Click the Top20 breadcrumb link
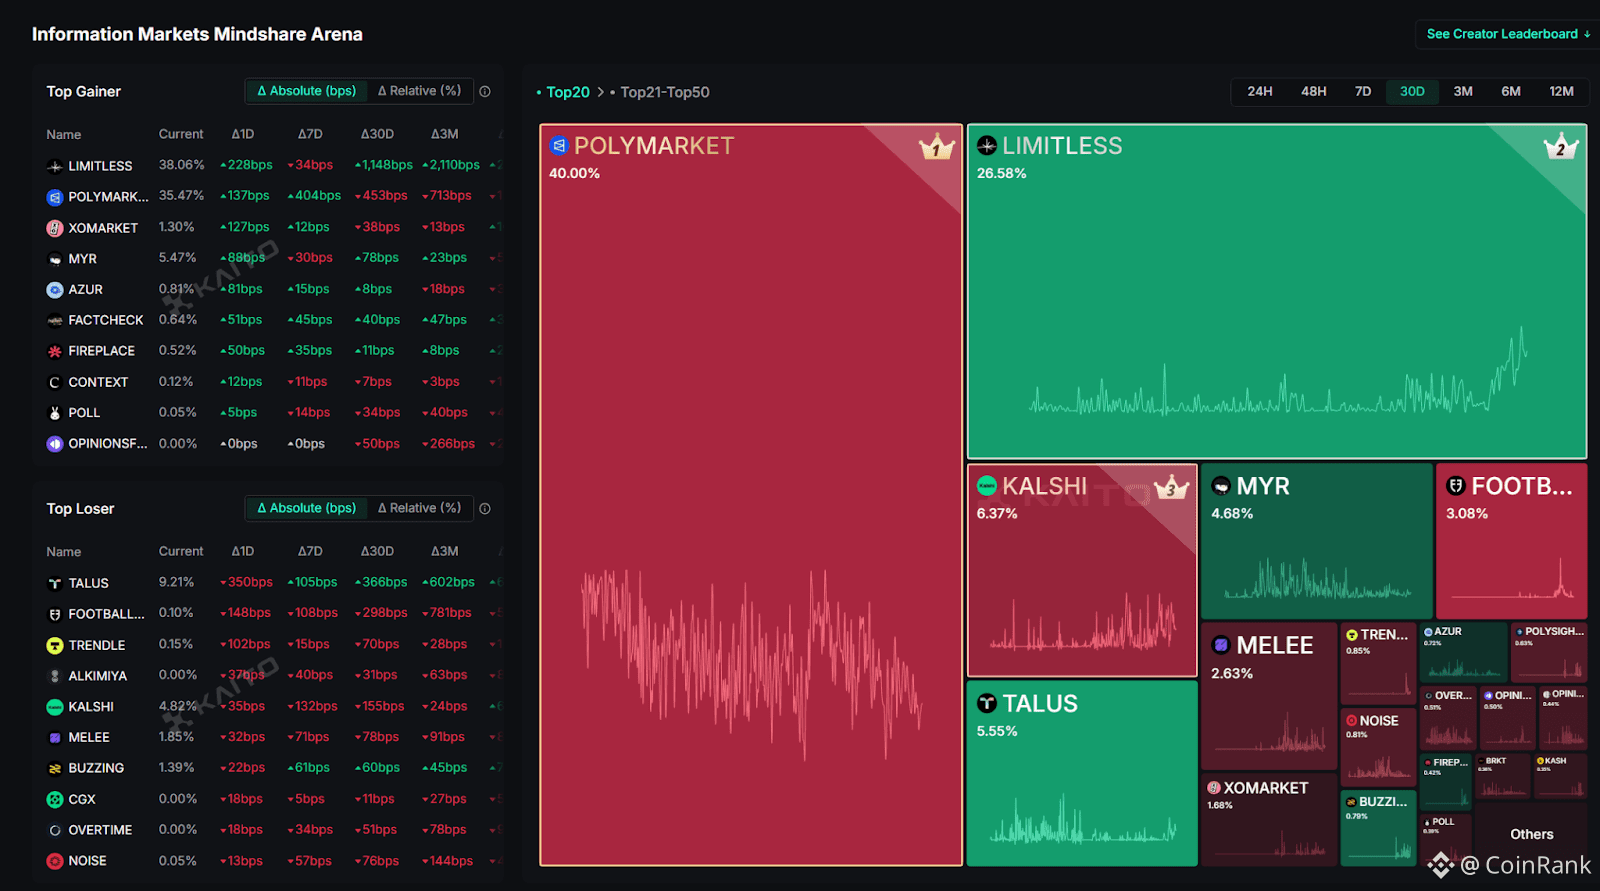 (x=567, y=92)
